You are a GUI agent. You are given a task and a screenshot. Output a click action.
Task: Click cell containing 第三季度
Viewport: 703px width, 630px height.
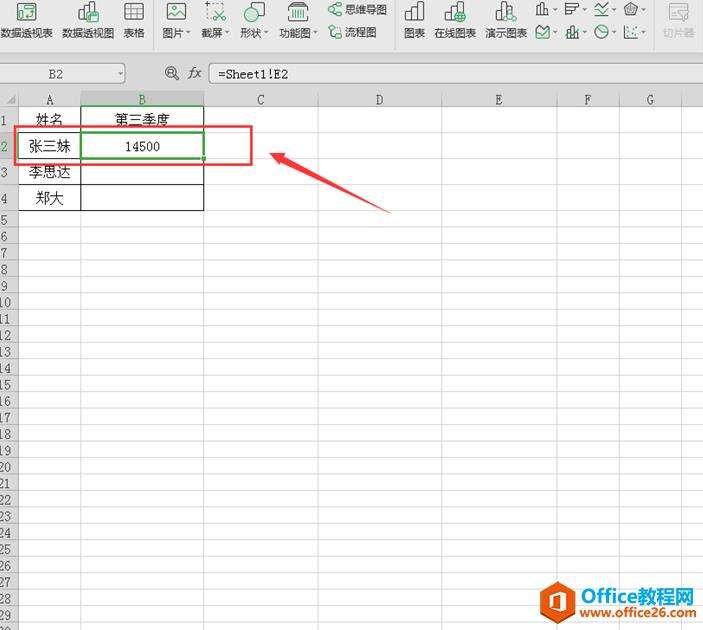(142, 119)
